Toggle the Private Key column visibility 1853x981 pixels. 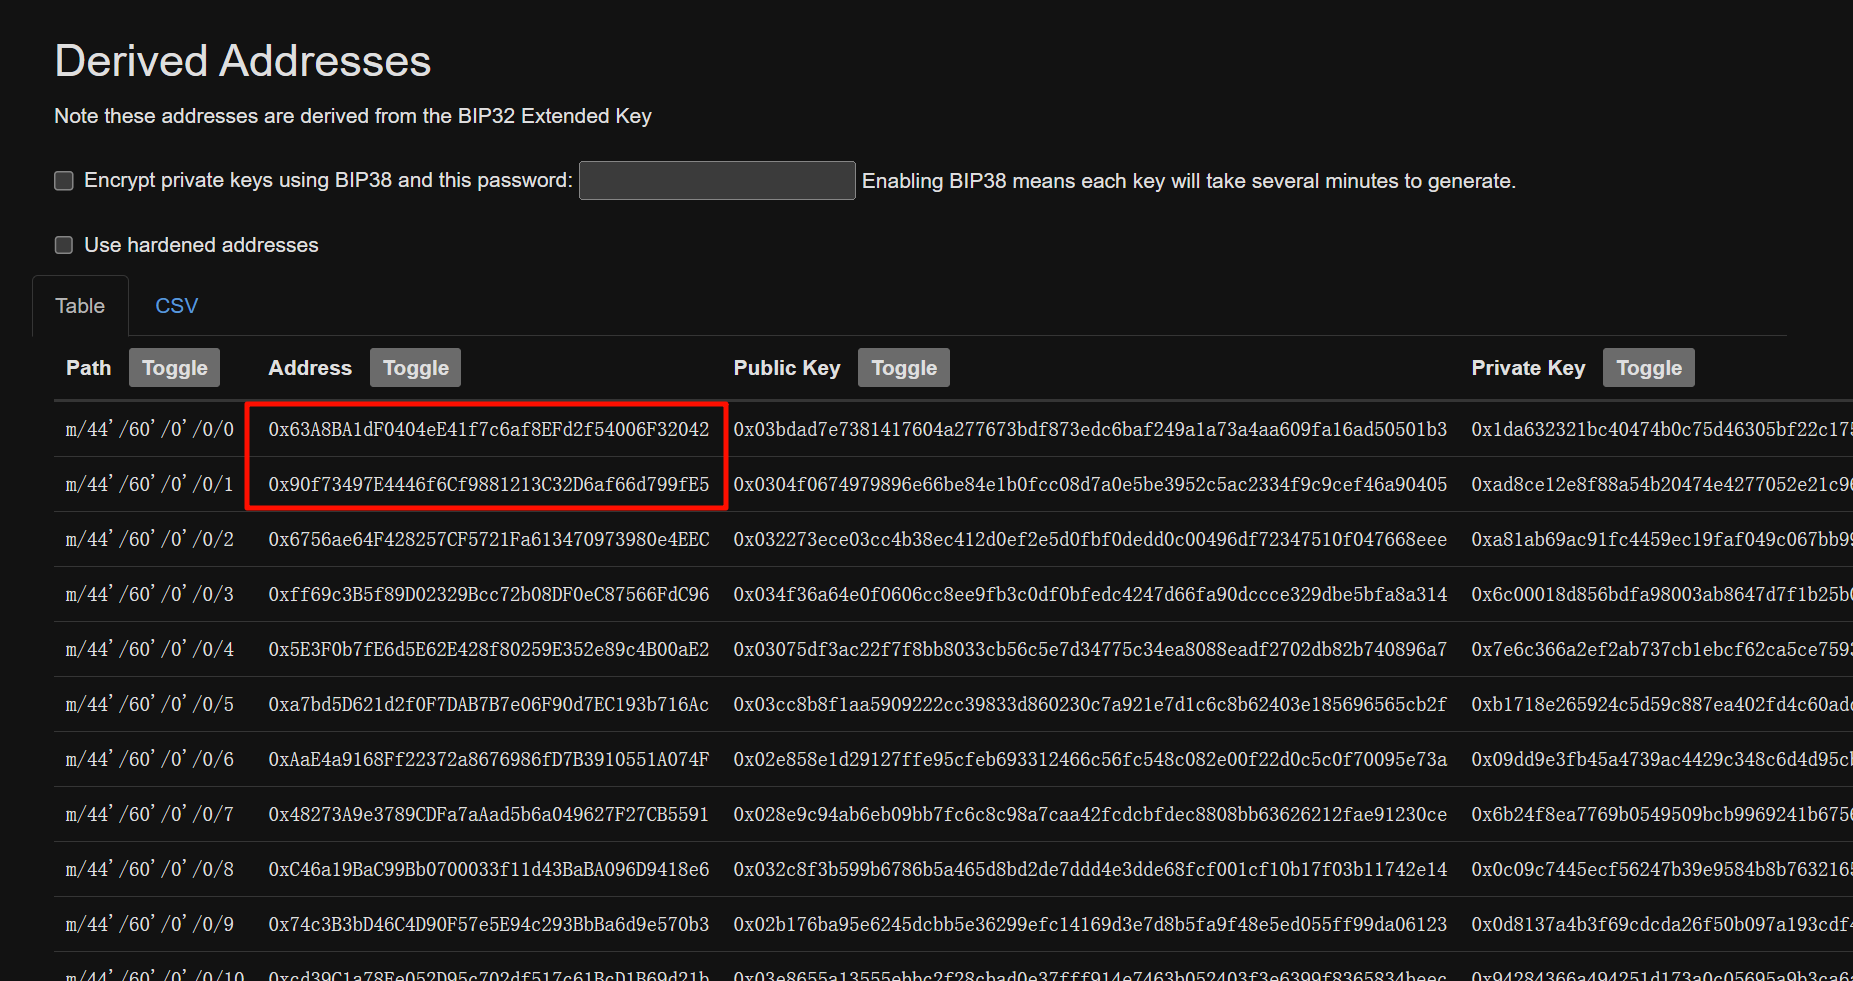tap(1648, 368)
